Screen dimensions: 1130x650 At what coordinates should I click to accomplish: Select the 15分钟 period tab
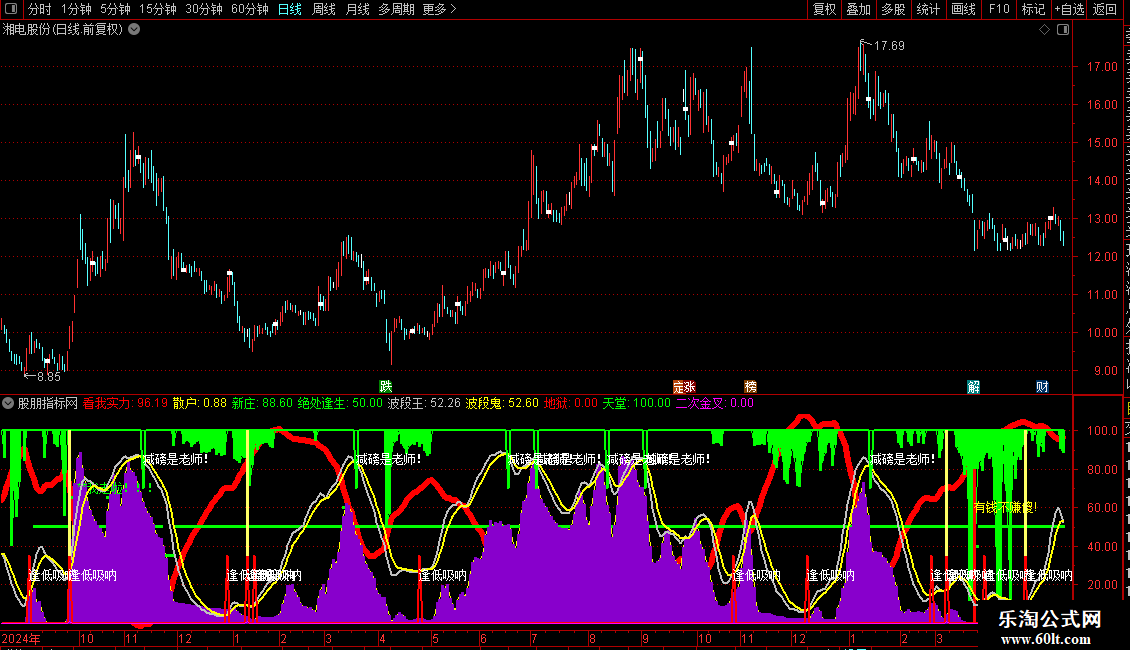pyautogui.click(x=157, y=9)
